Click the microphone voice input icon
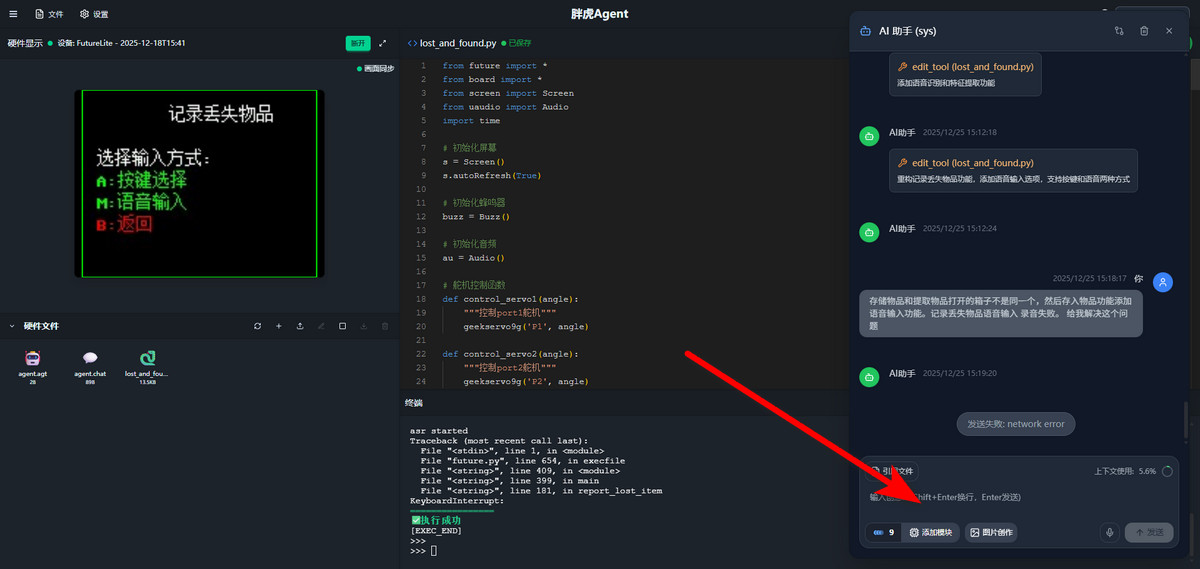The height and width of the screenshot is (569, 1200). point(1109,533)
